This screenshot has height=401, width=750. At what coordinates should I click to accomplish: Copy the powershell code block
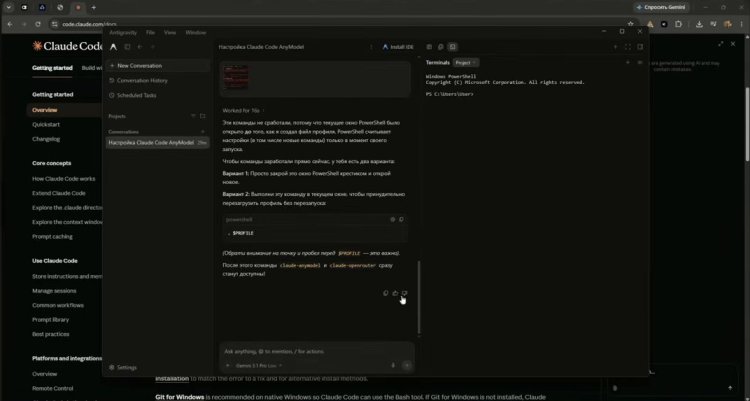pyautogui.click(x=401, y=220)
